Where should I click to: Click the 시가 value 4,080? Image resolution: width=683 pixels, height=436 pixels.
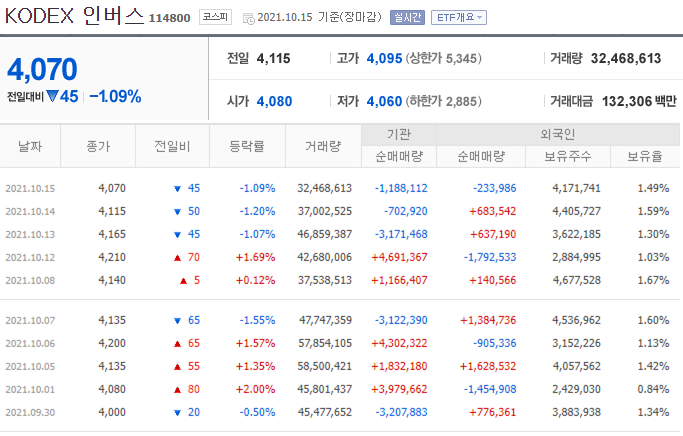click(x=274, y=101)
